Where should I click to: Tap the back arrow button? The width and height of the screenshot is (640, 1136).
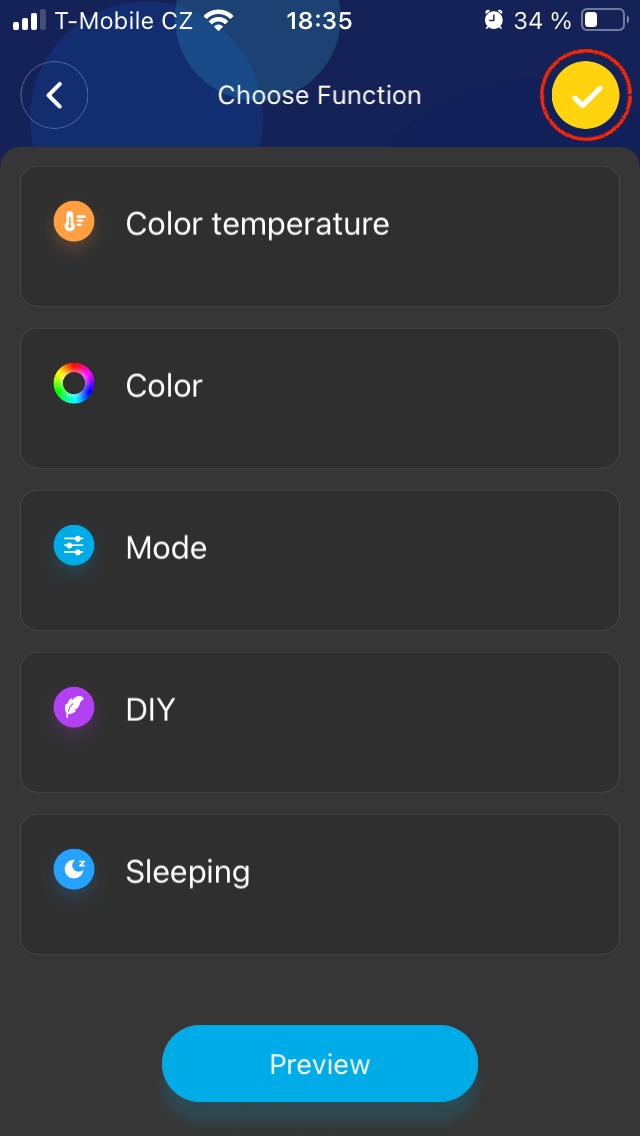pyautogui.click(x=55, y=95)
